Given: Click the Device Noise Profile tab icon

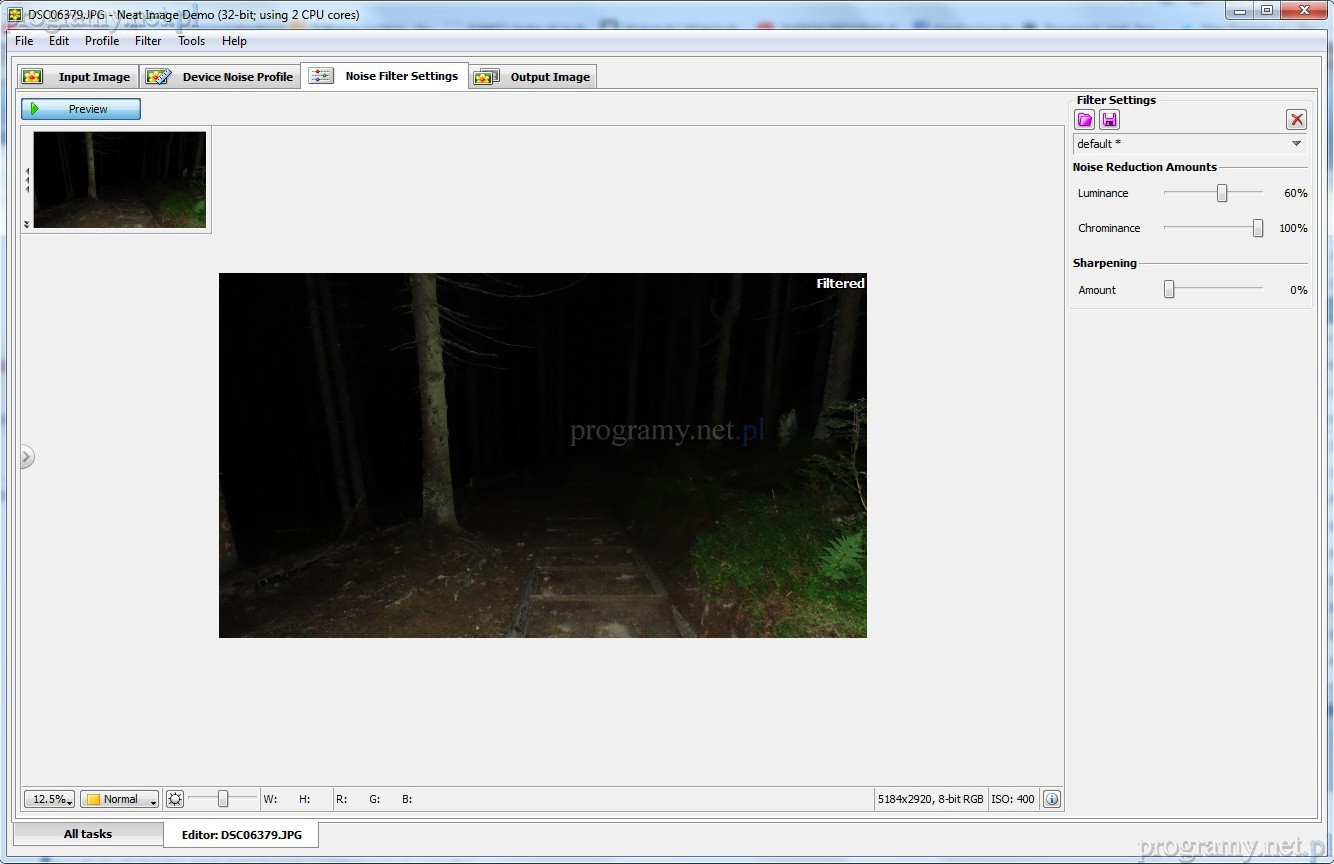Looking at the screenshot, I should pyautogui.click(x=158, y=77).
